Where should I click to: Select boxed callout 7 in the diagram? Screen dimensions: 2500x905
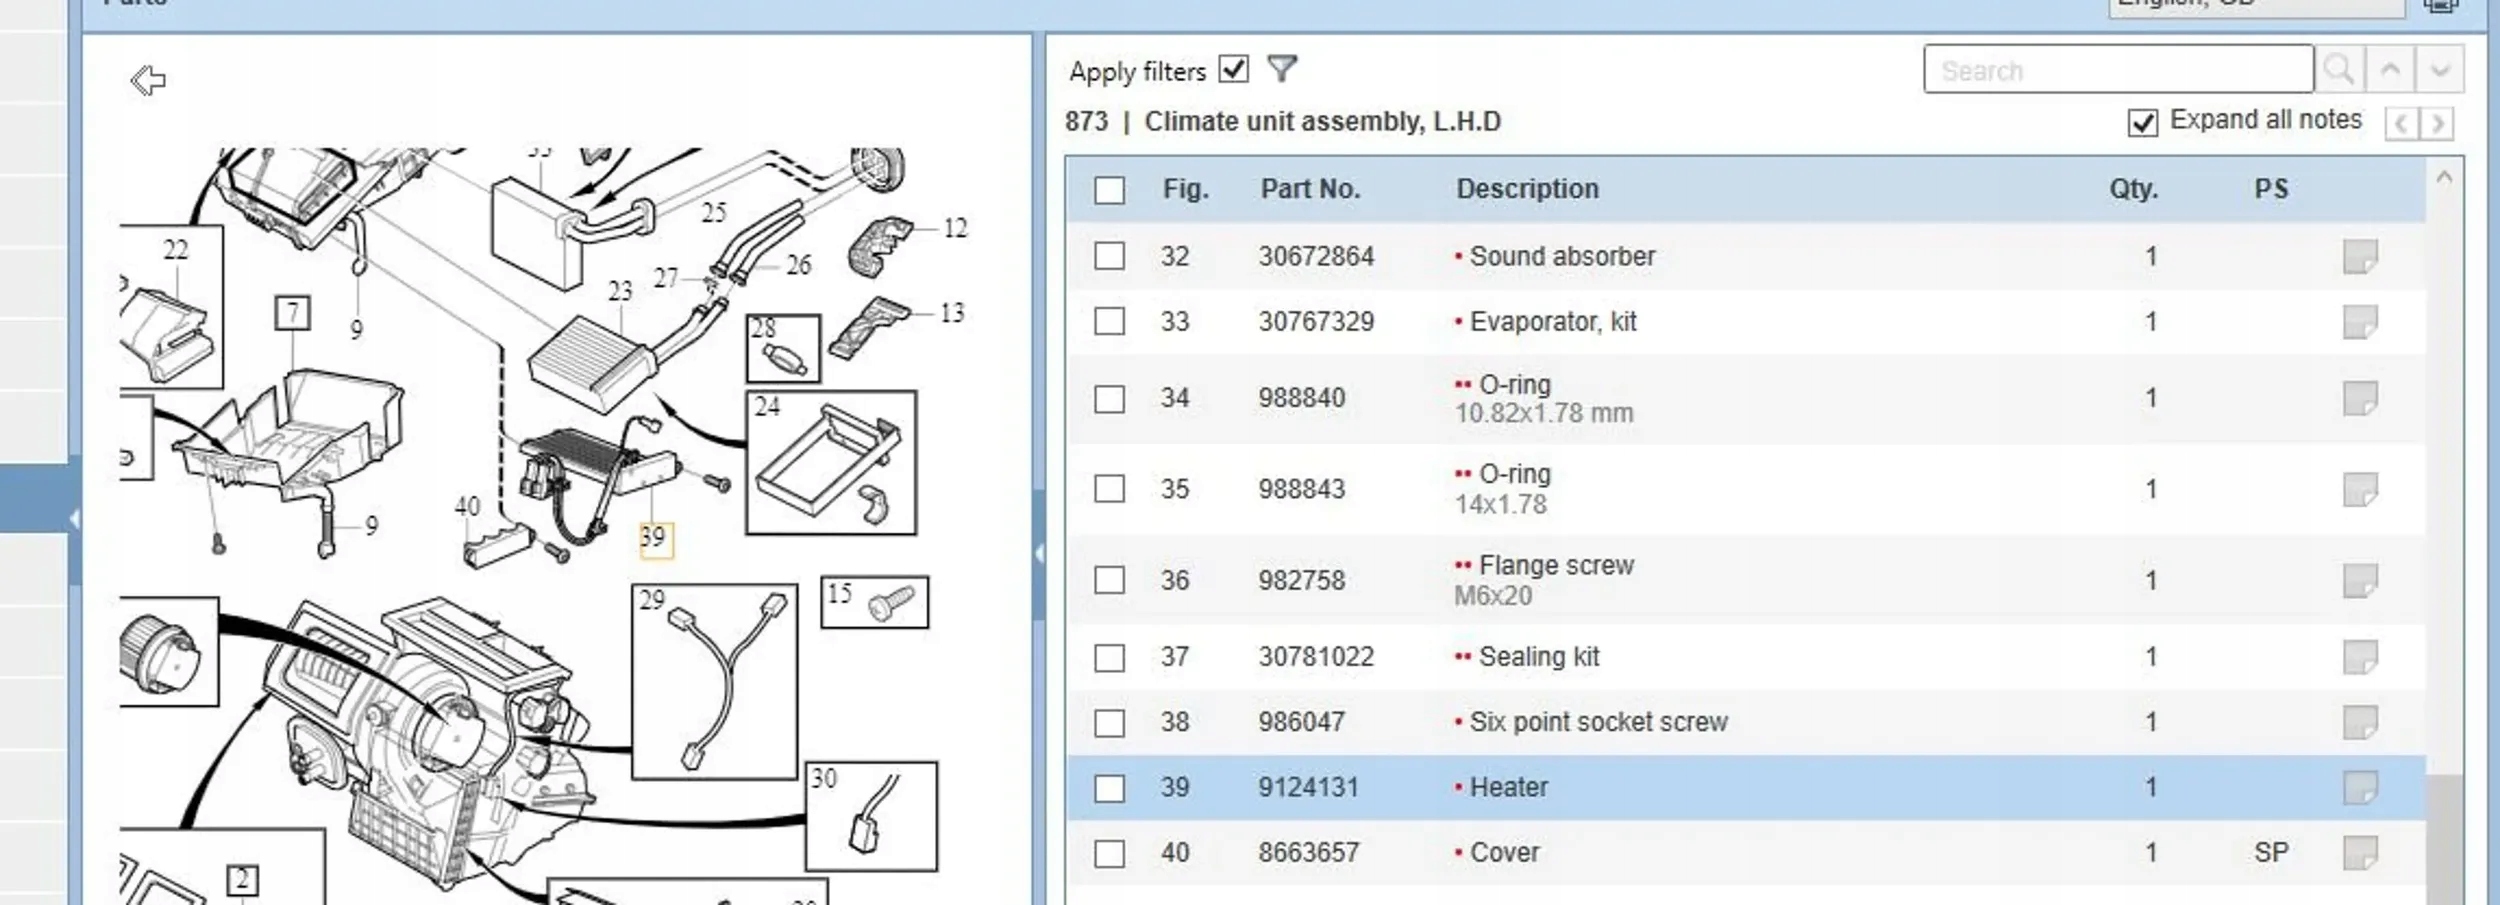(x=292, y=313)
